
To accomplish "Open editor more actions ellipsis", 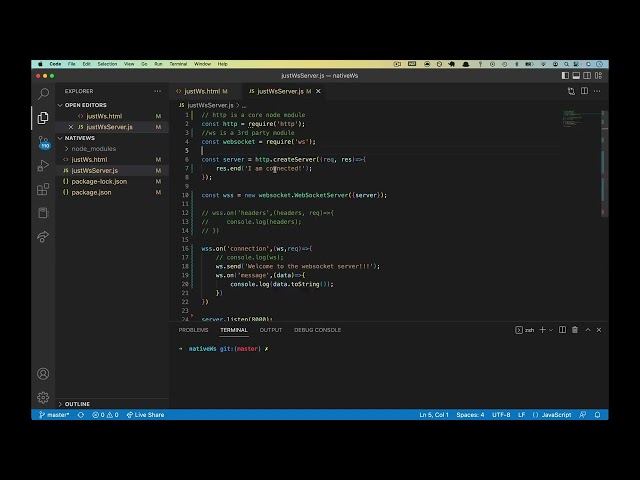I will (x=597, y=91).
